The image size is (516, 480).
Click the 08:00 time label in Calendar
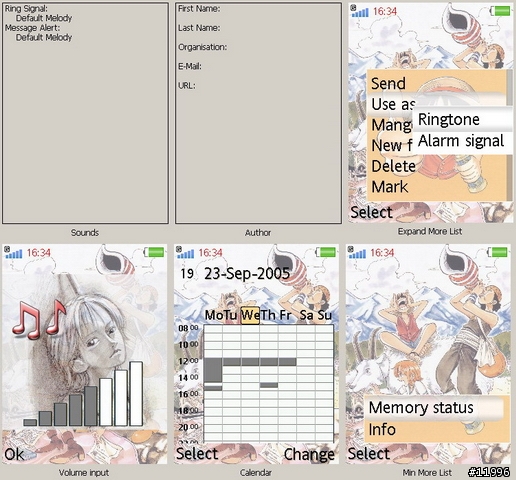(188, 328)
